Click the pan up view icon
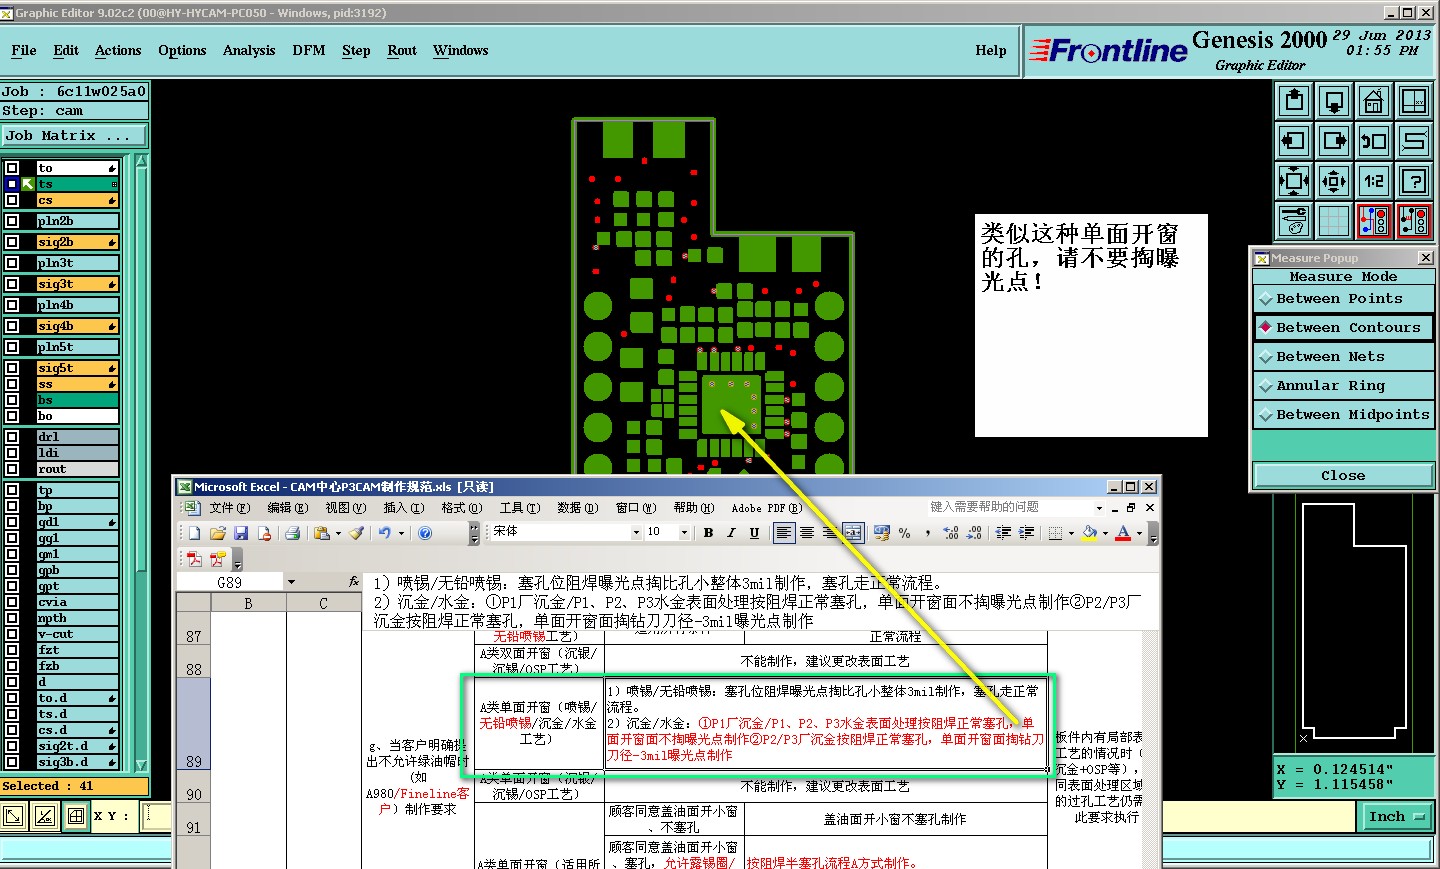Screen dimensions: 1440x869 [1294, 101]
